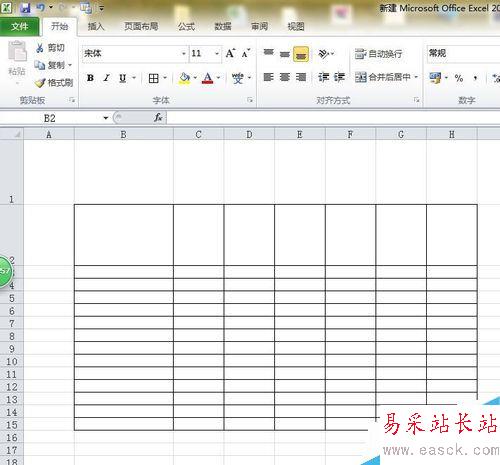Increase the cell indent
Viewport: 500px width, 465px height.
(x=339, y=77)
